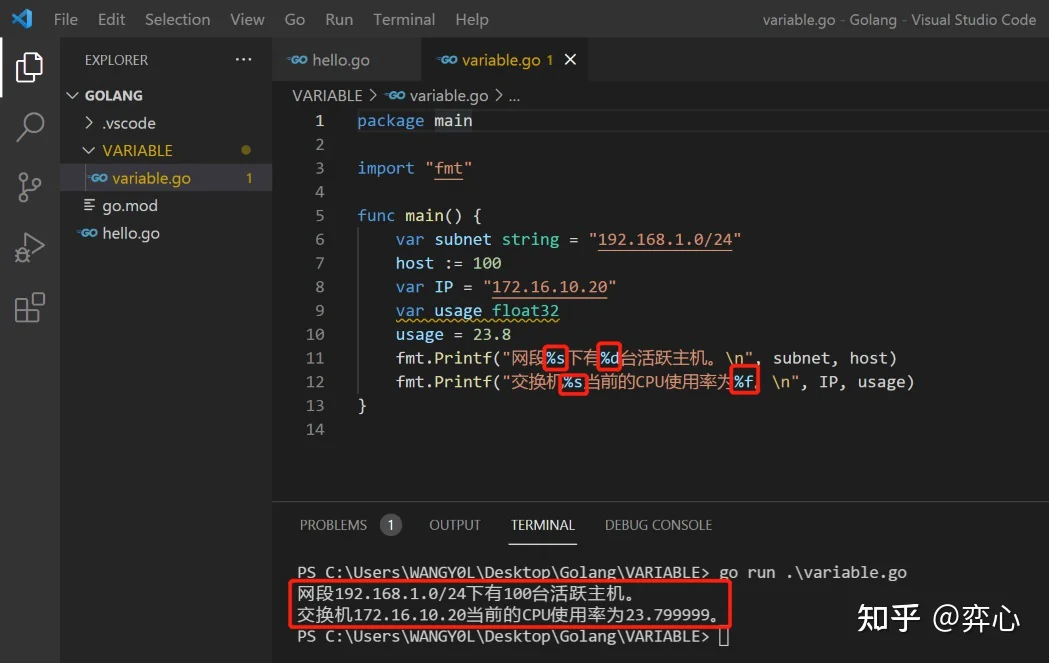Click Go icon on hello.go tab

(x=298, y=60)
